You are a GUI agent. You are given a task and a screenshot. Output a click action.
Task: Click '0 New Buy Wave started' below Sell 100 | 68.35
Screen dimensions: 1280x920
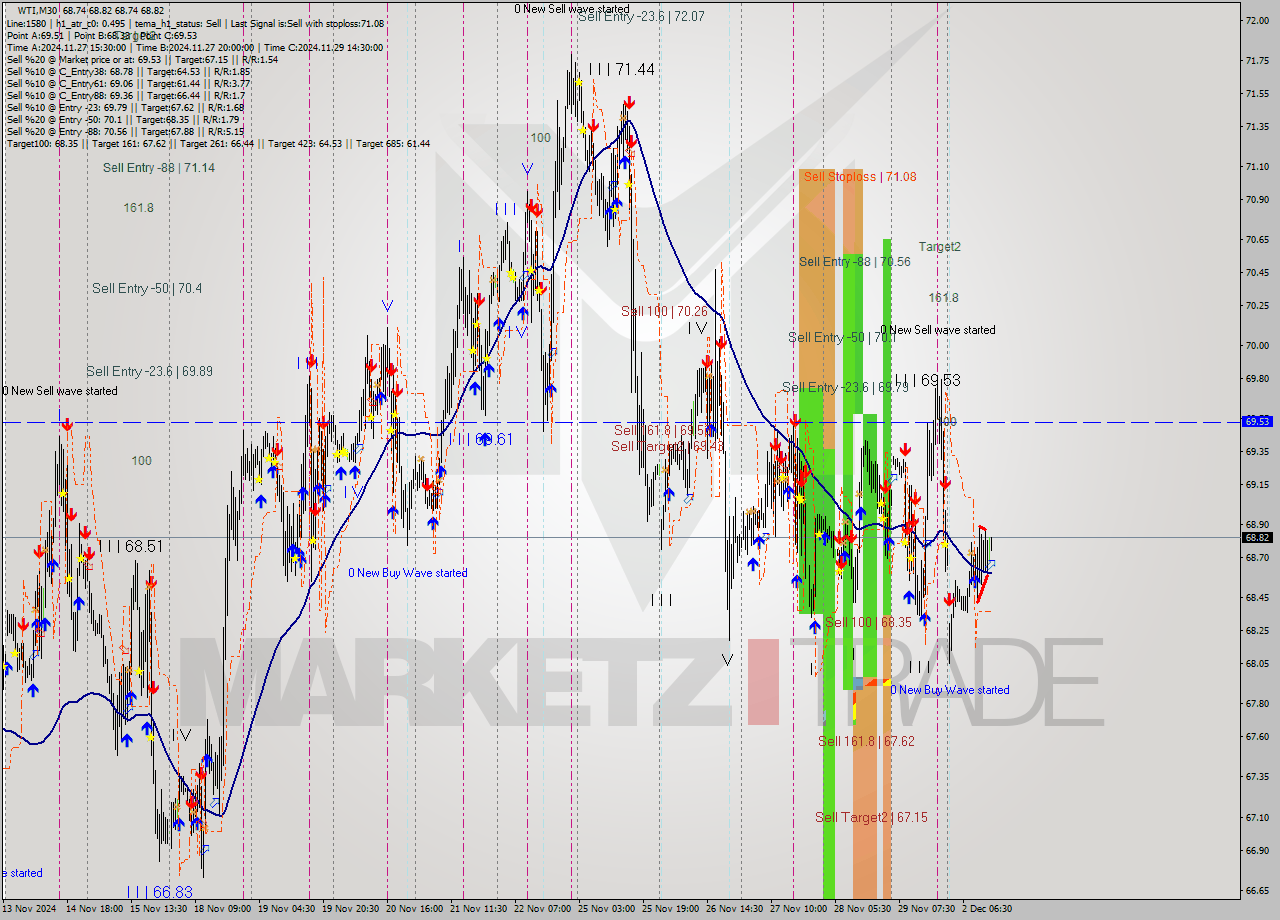tap(950, 690)
